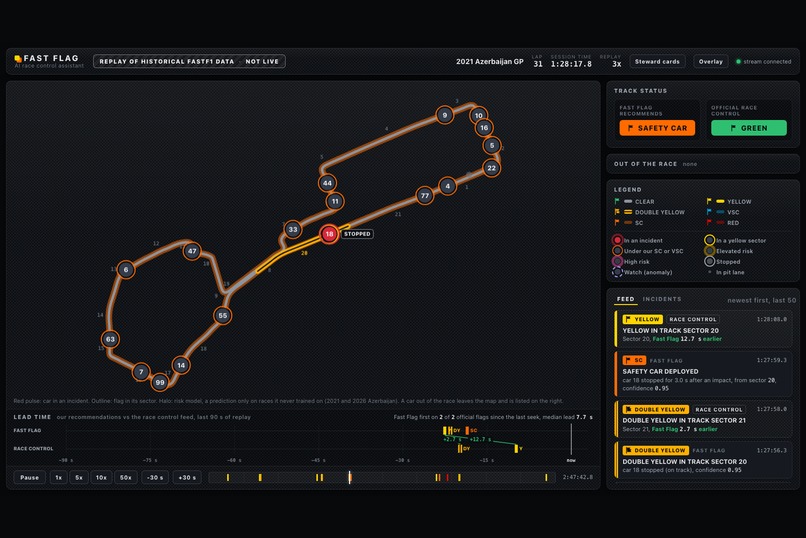This screenshot has width=806, height=538.
Task: Jump back 30 seconds
Action: tap(155, 477)
